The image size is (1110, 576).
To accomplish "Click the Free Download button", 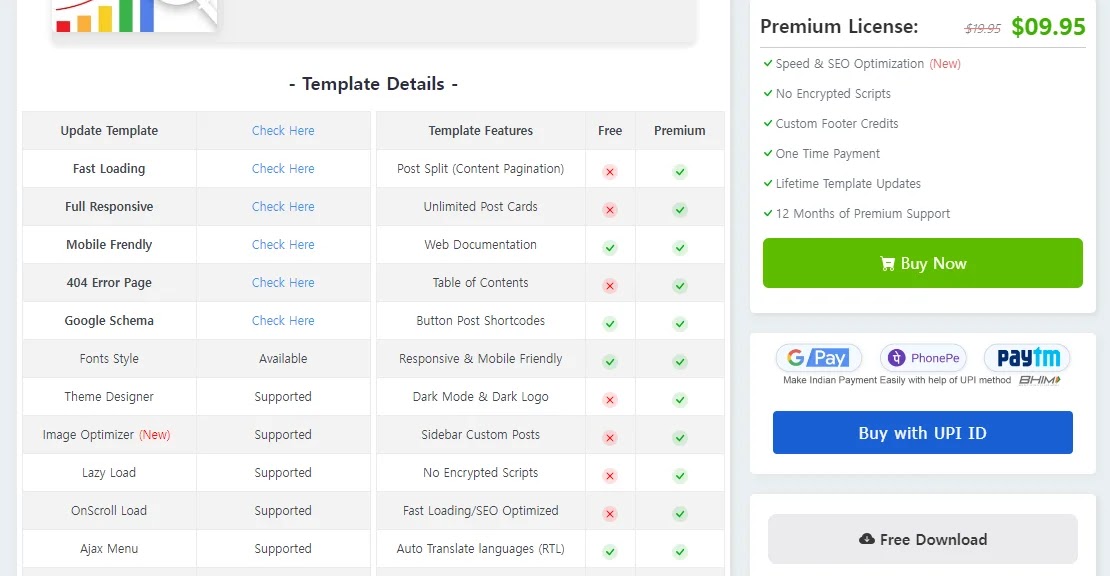I will point(922,539).
